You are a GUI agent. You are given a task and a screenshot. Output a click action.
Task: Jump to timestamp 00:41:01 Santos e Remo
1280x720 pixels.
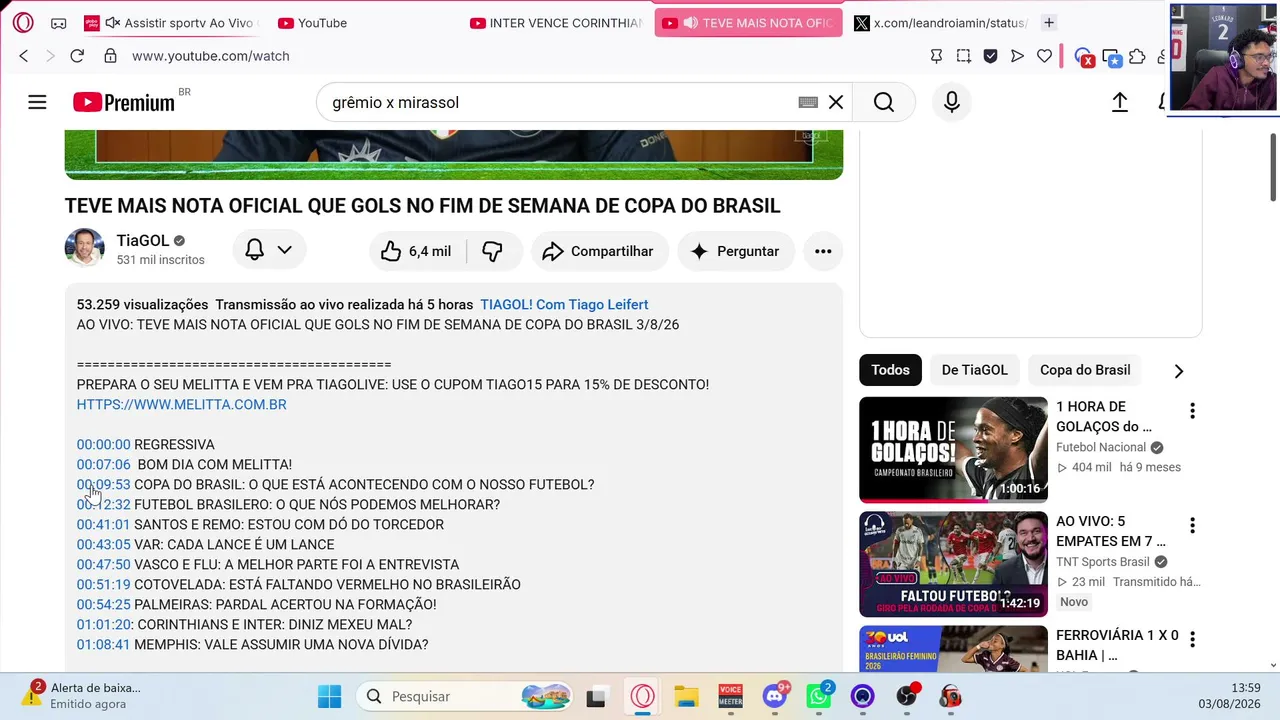pyautogui.click(x=104, y=524)
